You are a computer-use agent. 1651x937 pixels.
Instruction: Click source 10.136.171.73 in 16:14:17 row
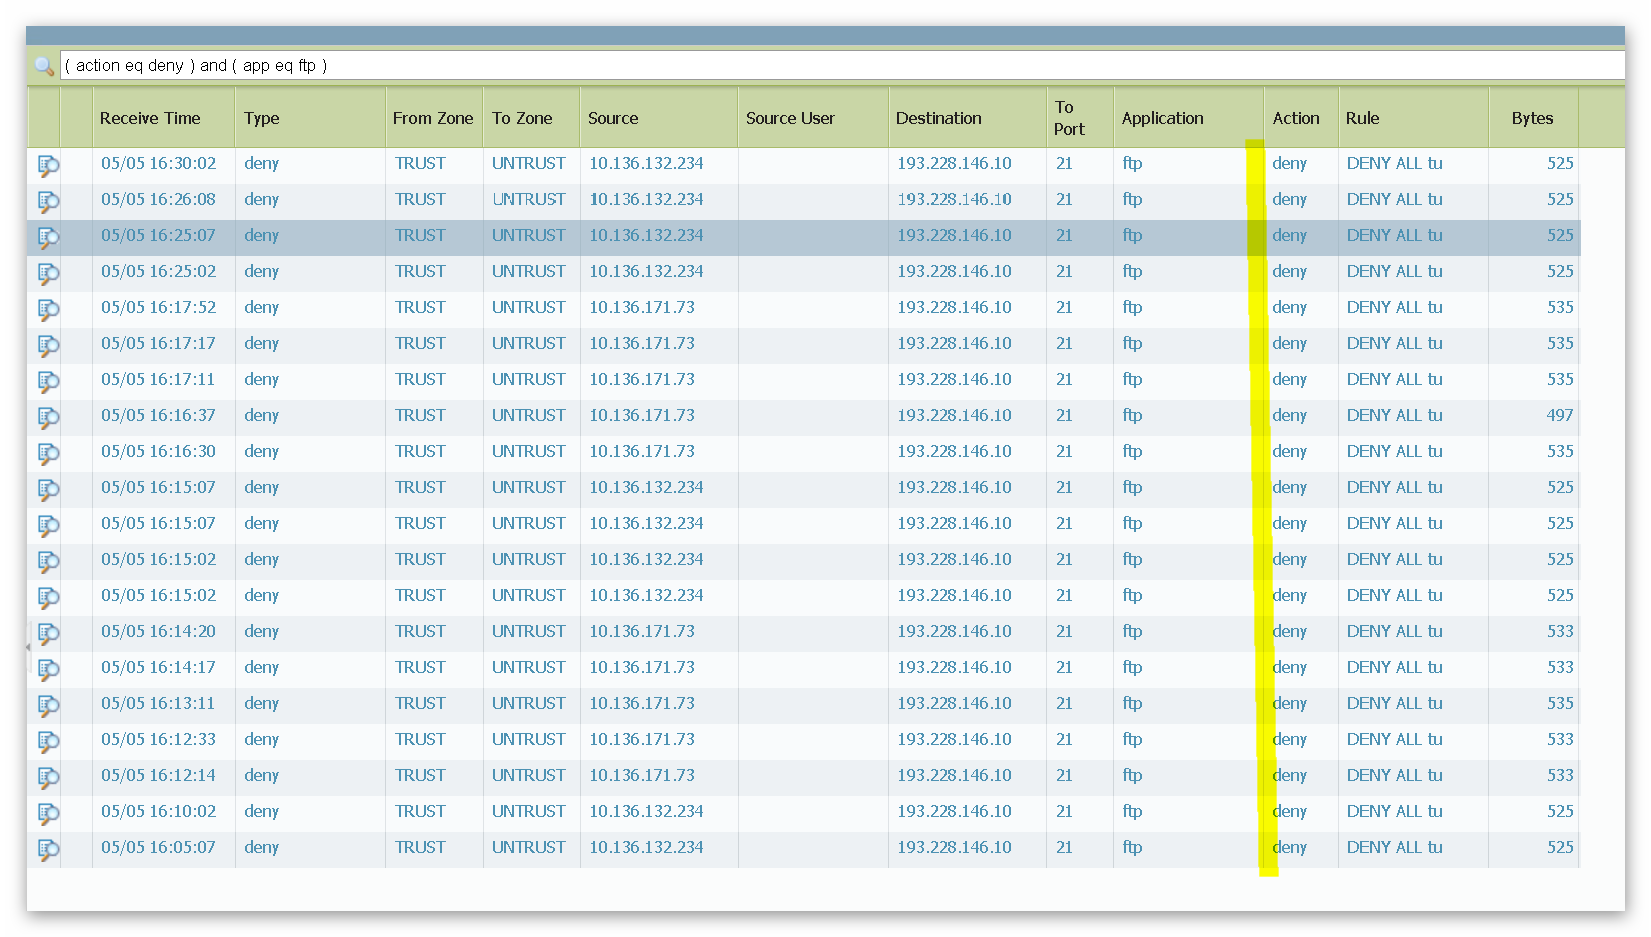[x=642, y=667]
